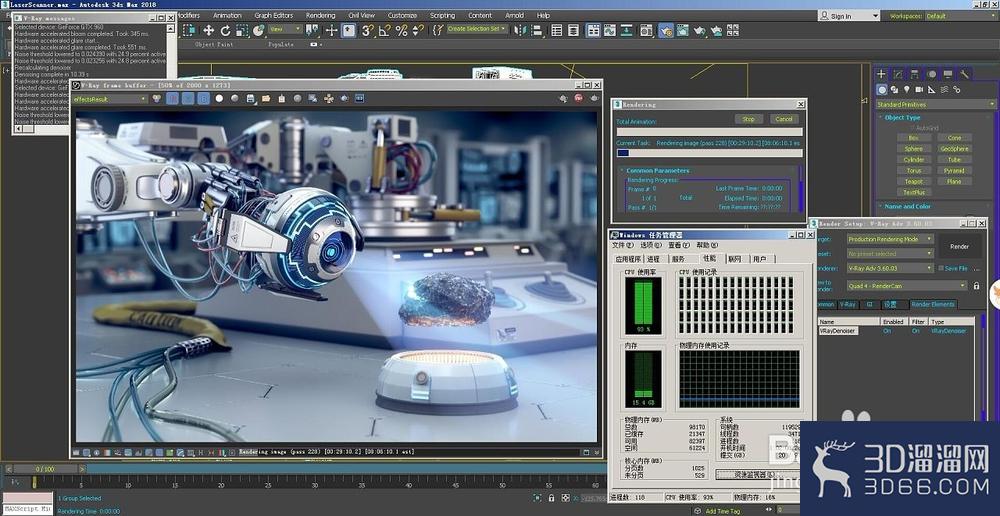The image size is (1000, 516).
Task: Open the Motion tab in command panel
Action: click(x=932, y=74)
